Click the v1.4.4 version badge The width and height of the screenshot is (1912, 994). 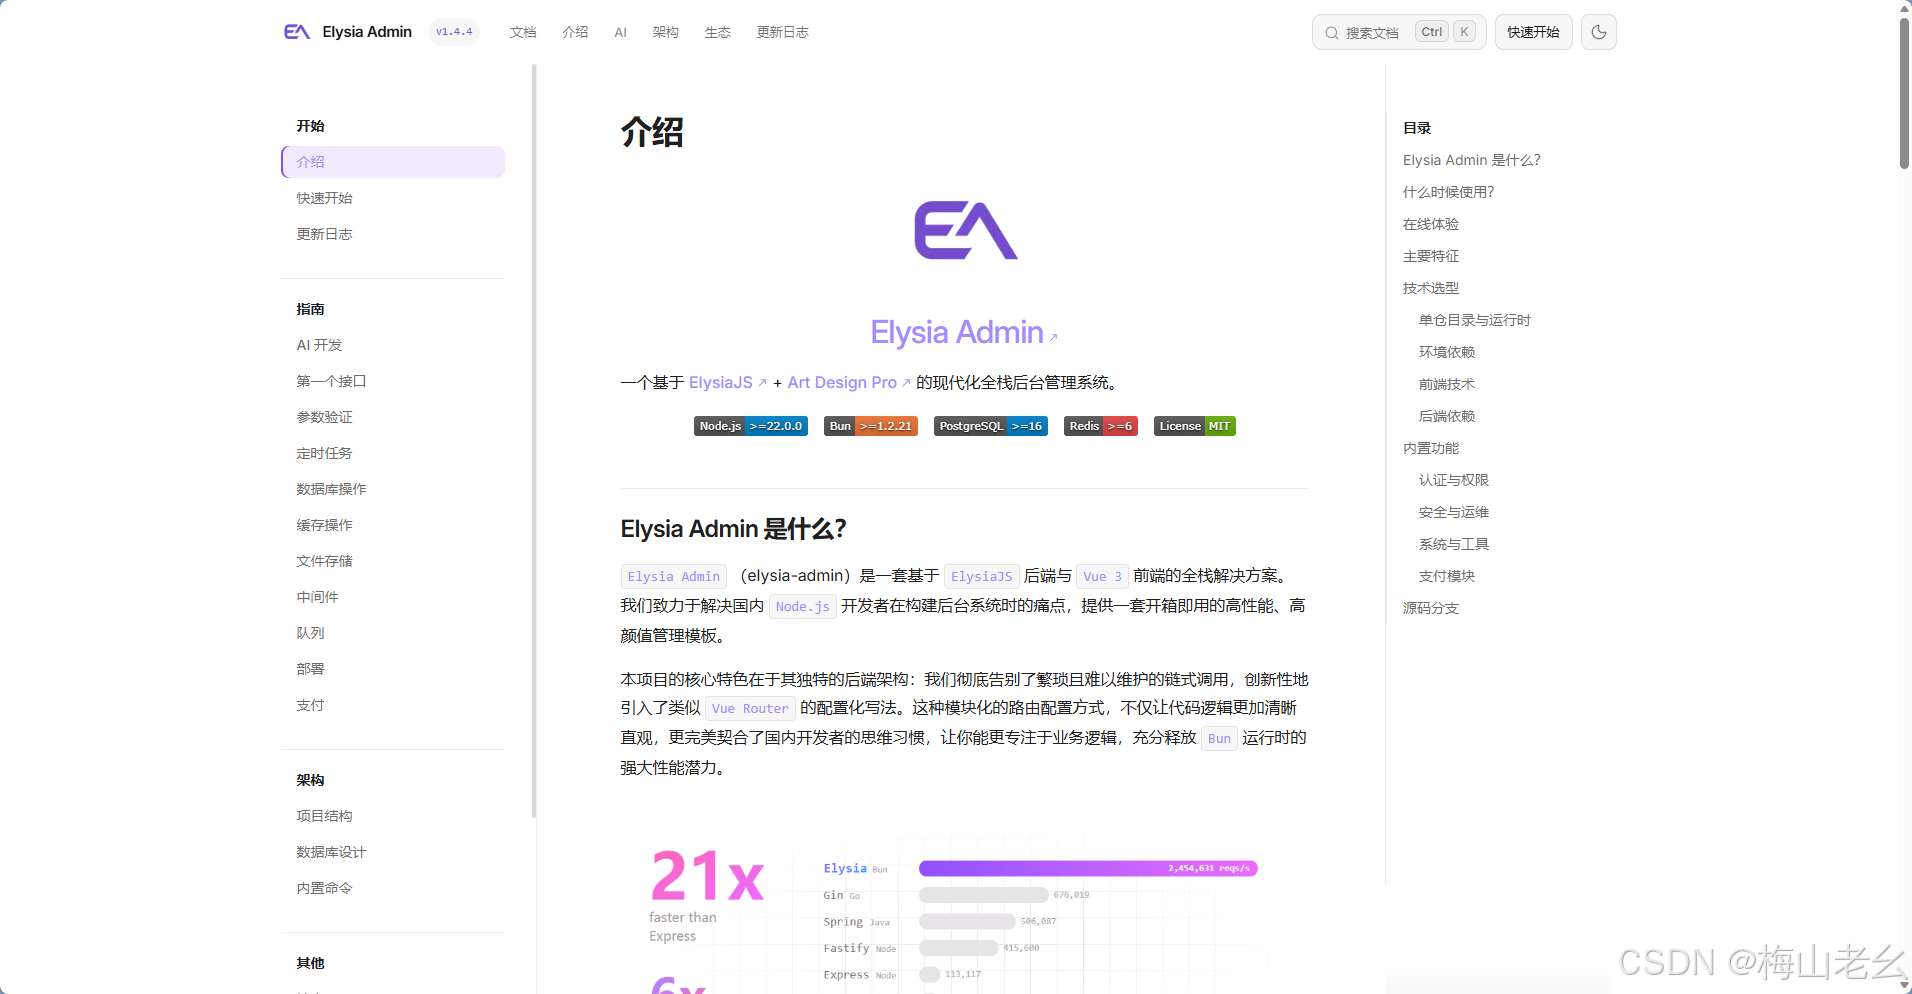pyautogui.click(x=454, y=32)
